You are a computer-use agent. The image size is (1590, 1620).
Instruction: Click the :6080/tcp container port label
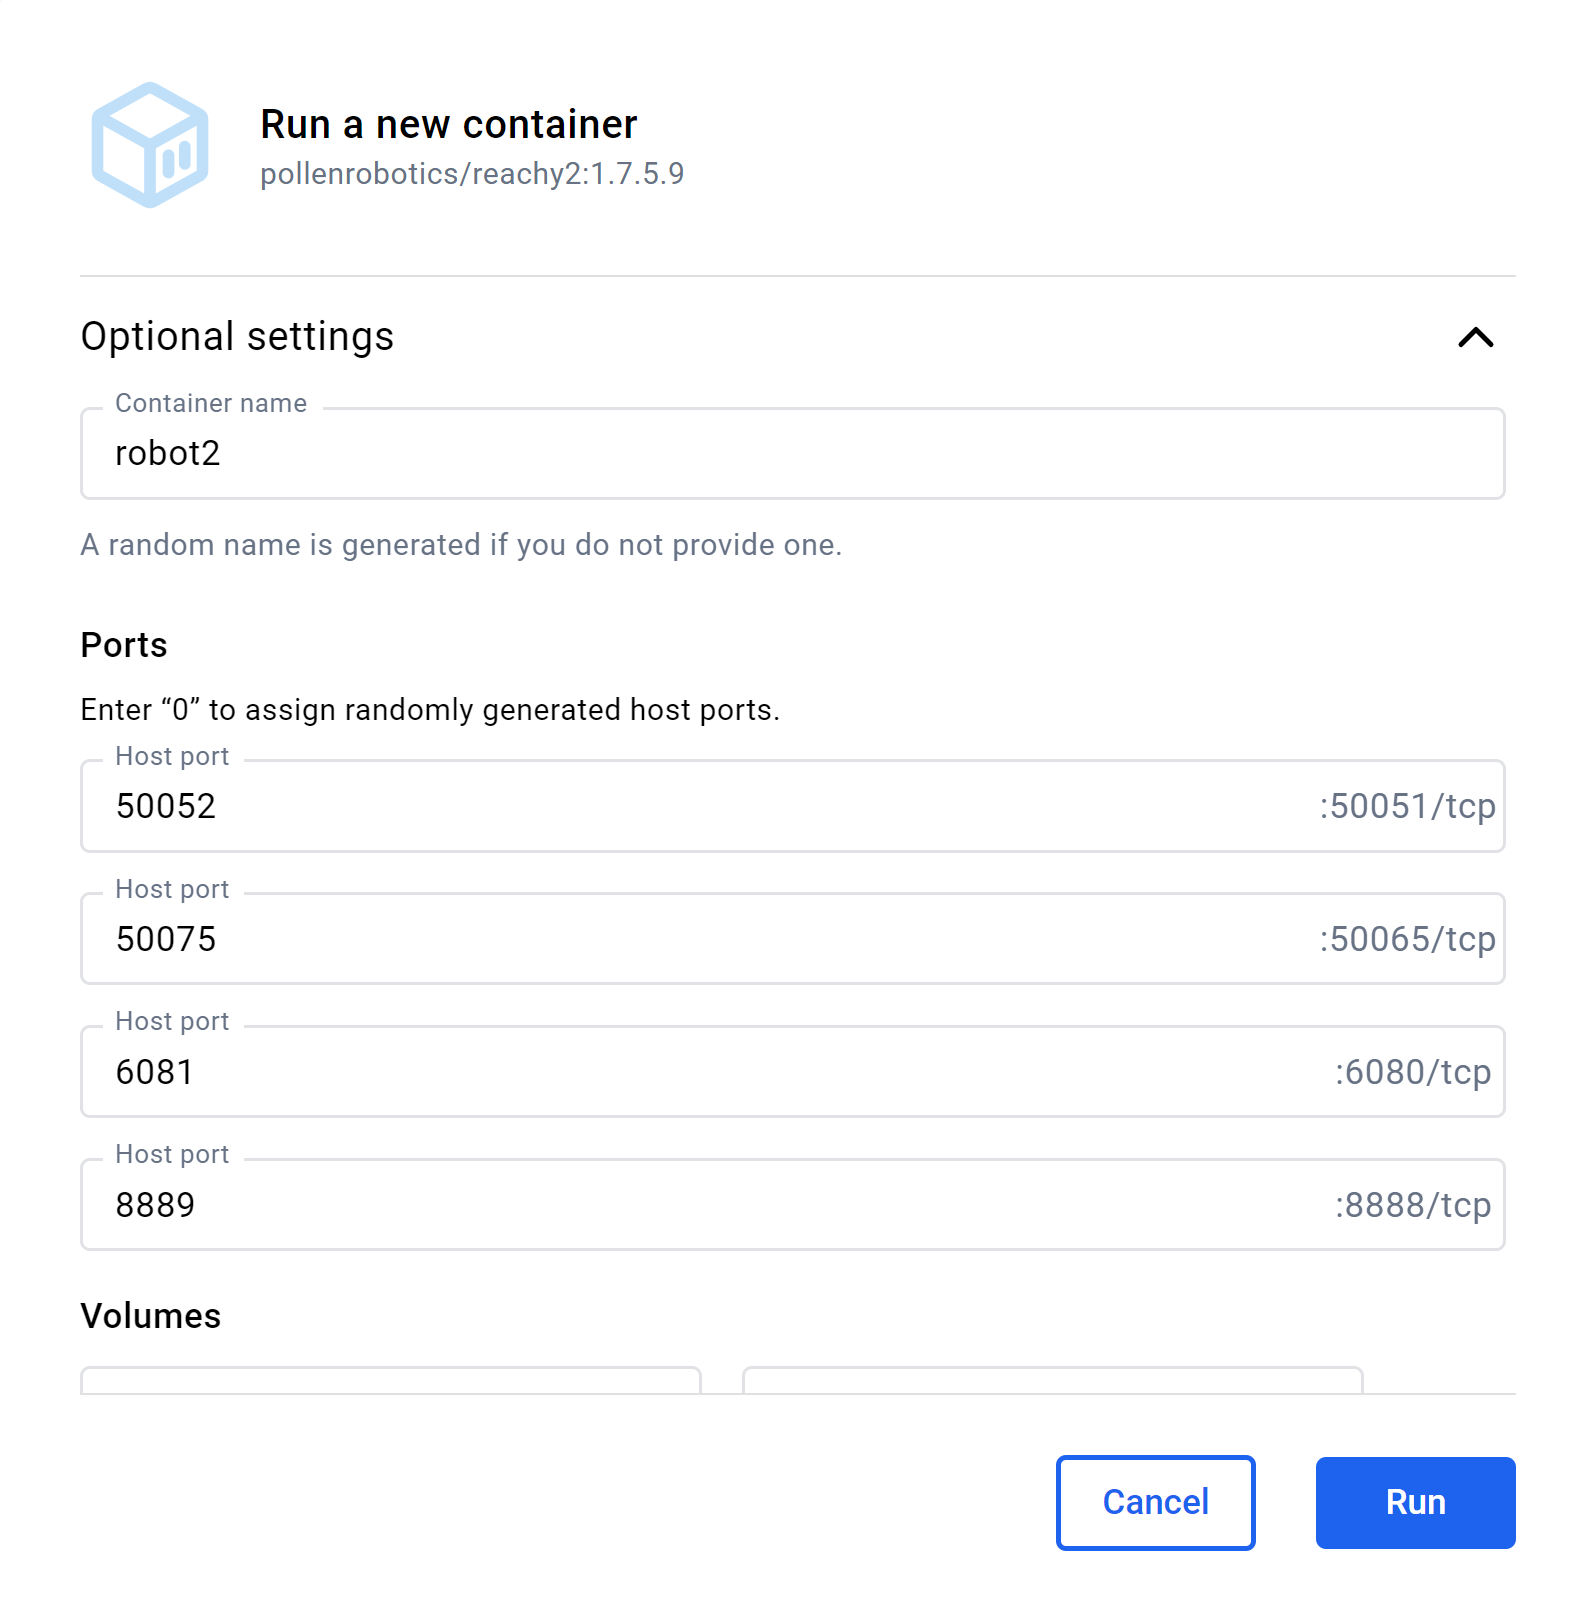click(1412, 1072)
